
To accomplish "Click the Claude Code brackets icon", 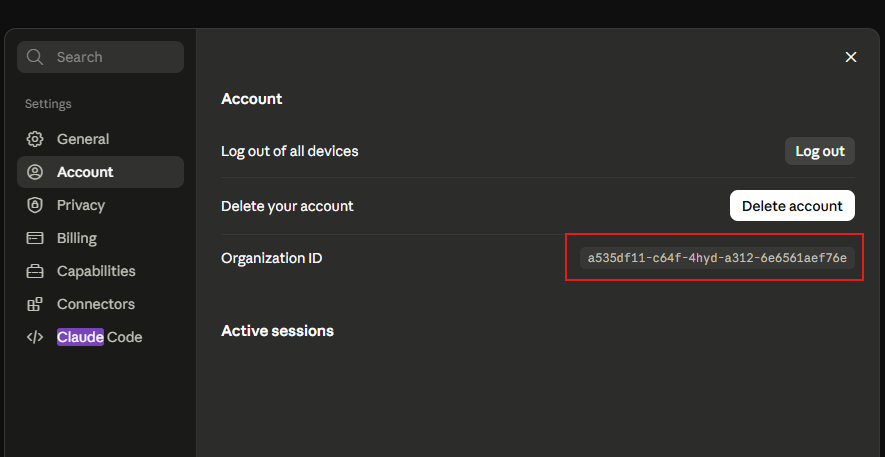I will (35, 337).
